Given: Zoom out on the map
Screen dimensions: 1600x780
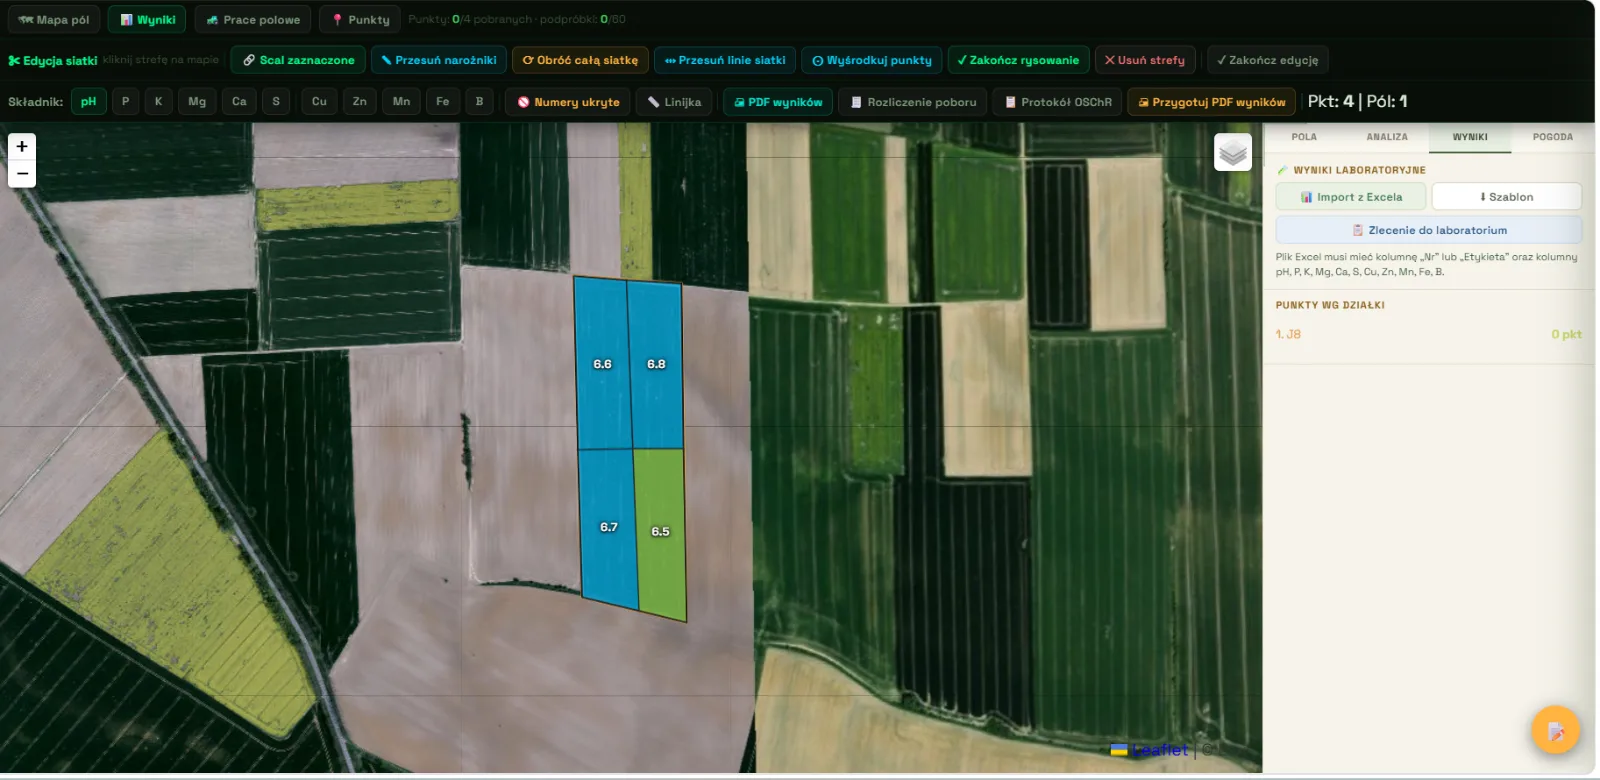Looking at the screenshot, I should (22, 174).
